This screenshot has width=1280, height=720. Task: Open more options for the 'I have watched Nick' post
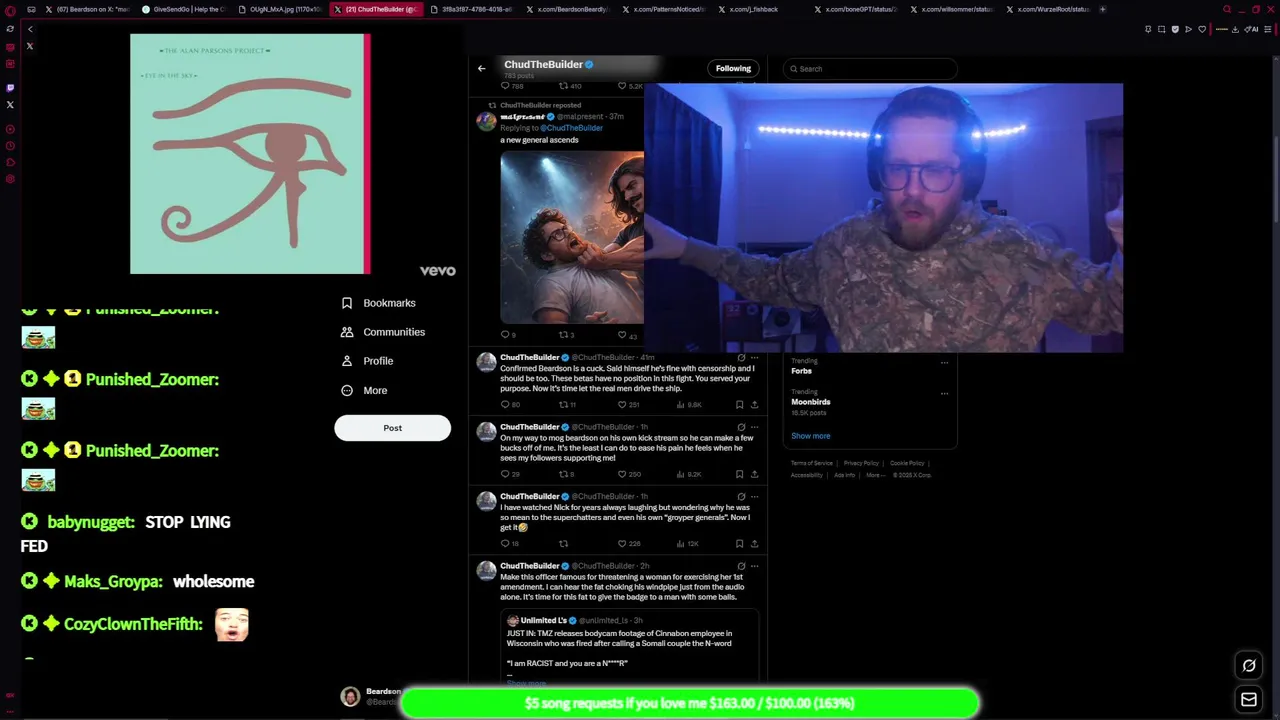tap(755, 496)
